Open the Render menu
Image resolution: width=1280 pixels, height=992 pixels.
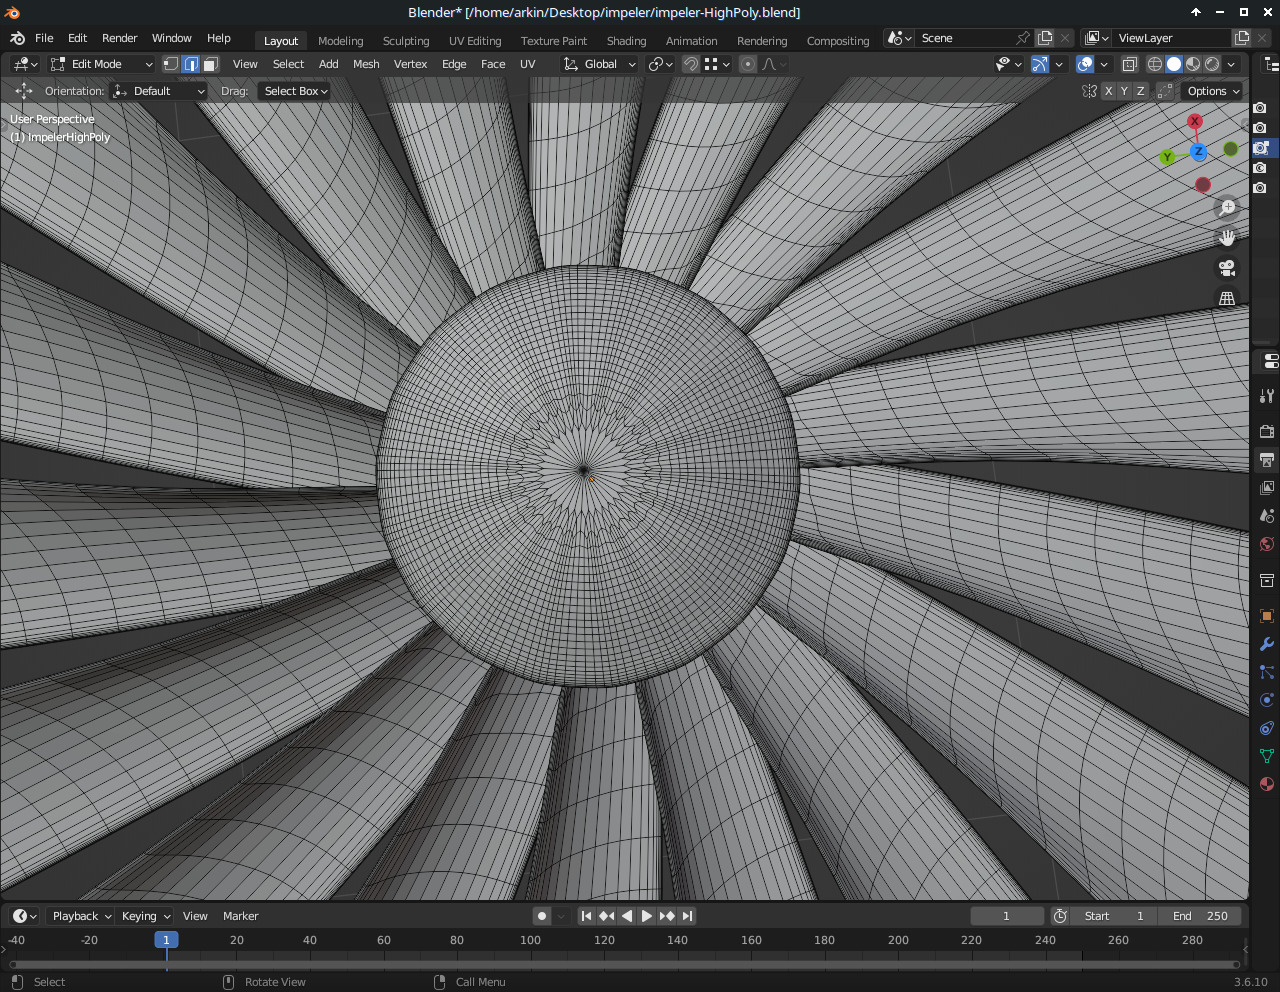(x=120, y=38)
